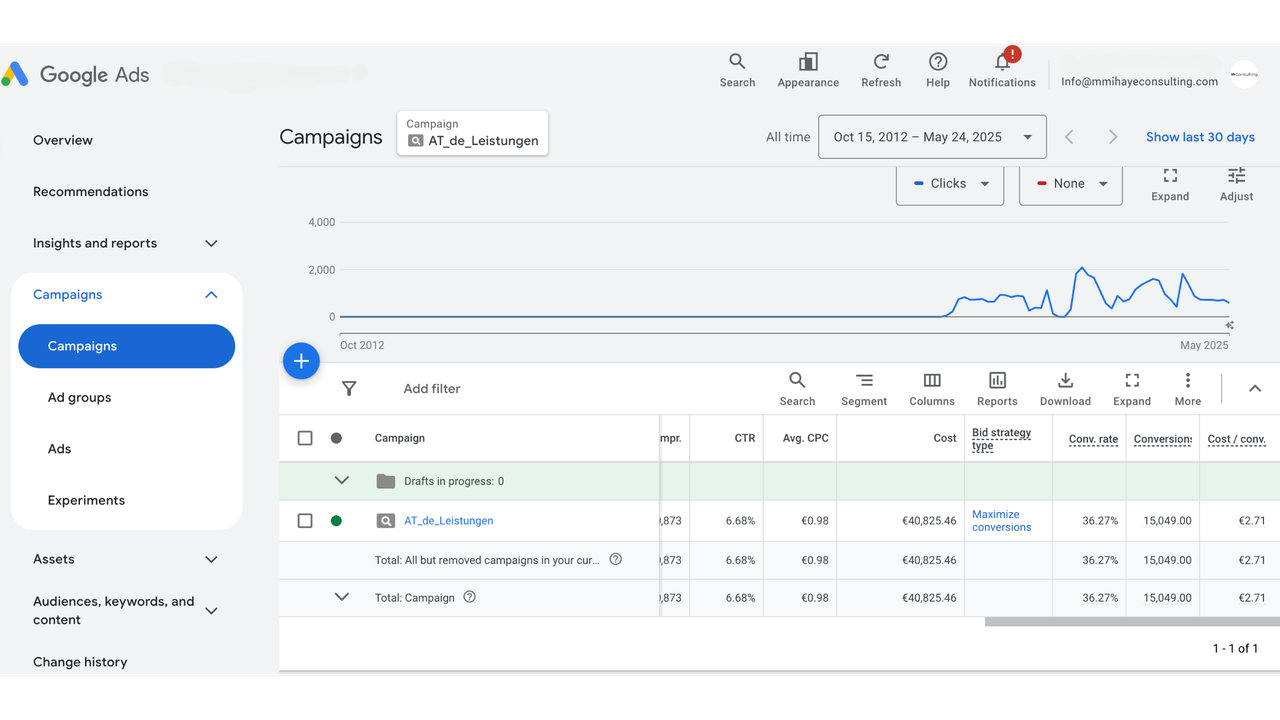Sort by CTR column header
This screenshot has width=1280, height=720.
coord(744,438)
